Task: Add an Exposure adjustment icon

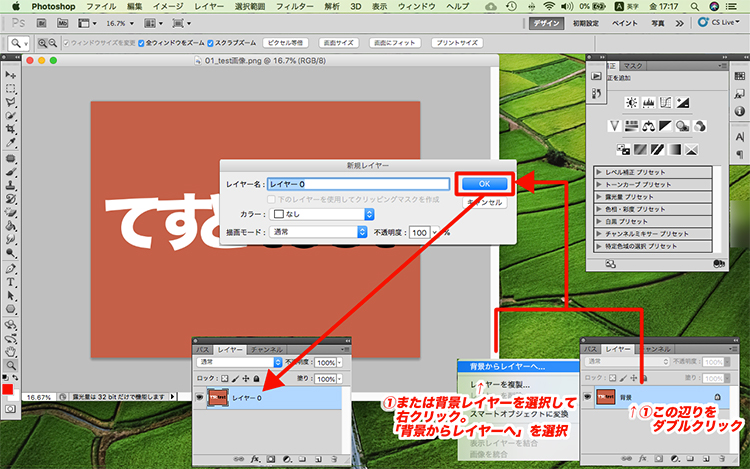Action: click(x=683, y=102)
